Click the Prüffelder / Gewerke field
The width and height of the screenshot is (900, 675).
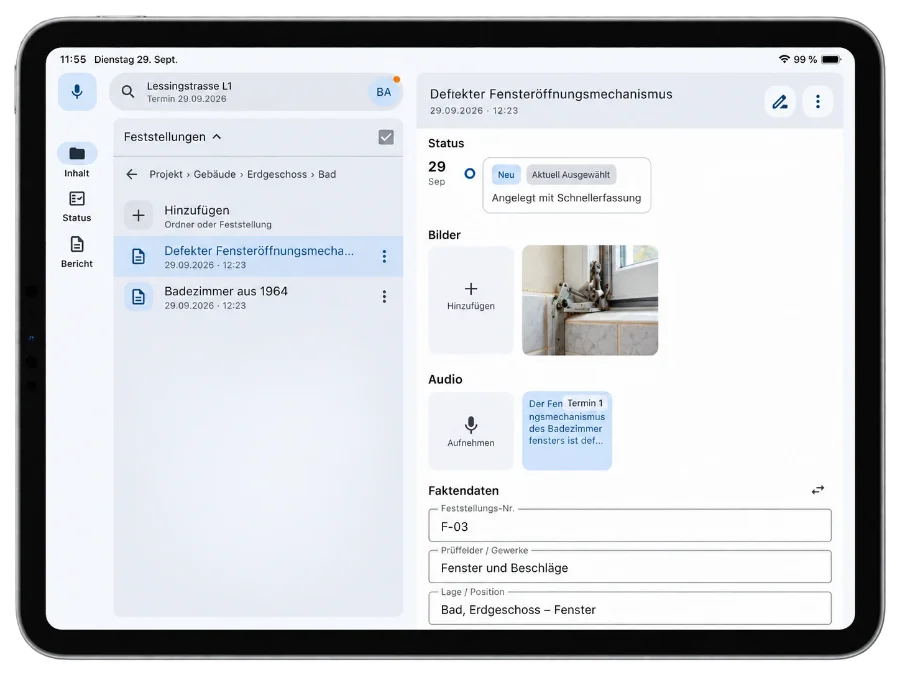(630, 567)
